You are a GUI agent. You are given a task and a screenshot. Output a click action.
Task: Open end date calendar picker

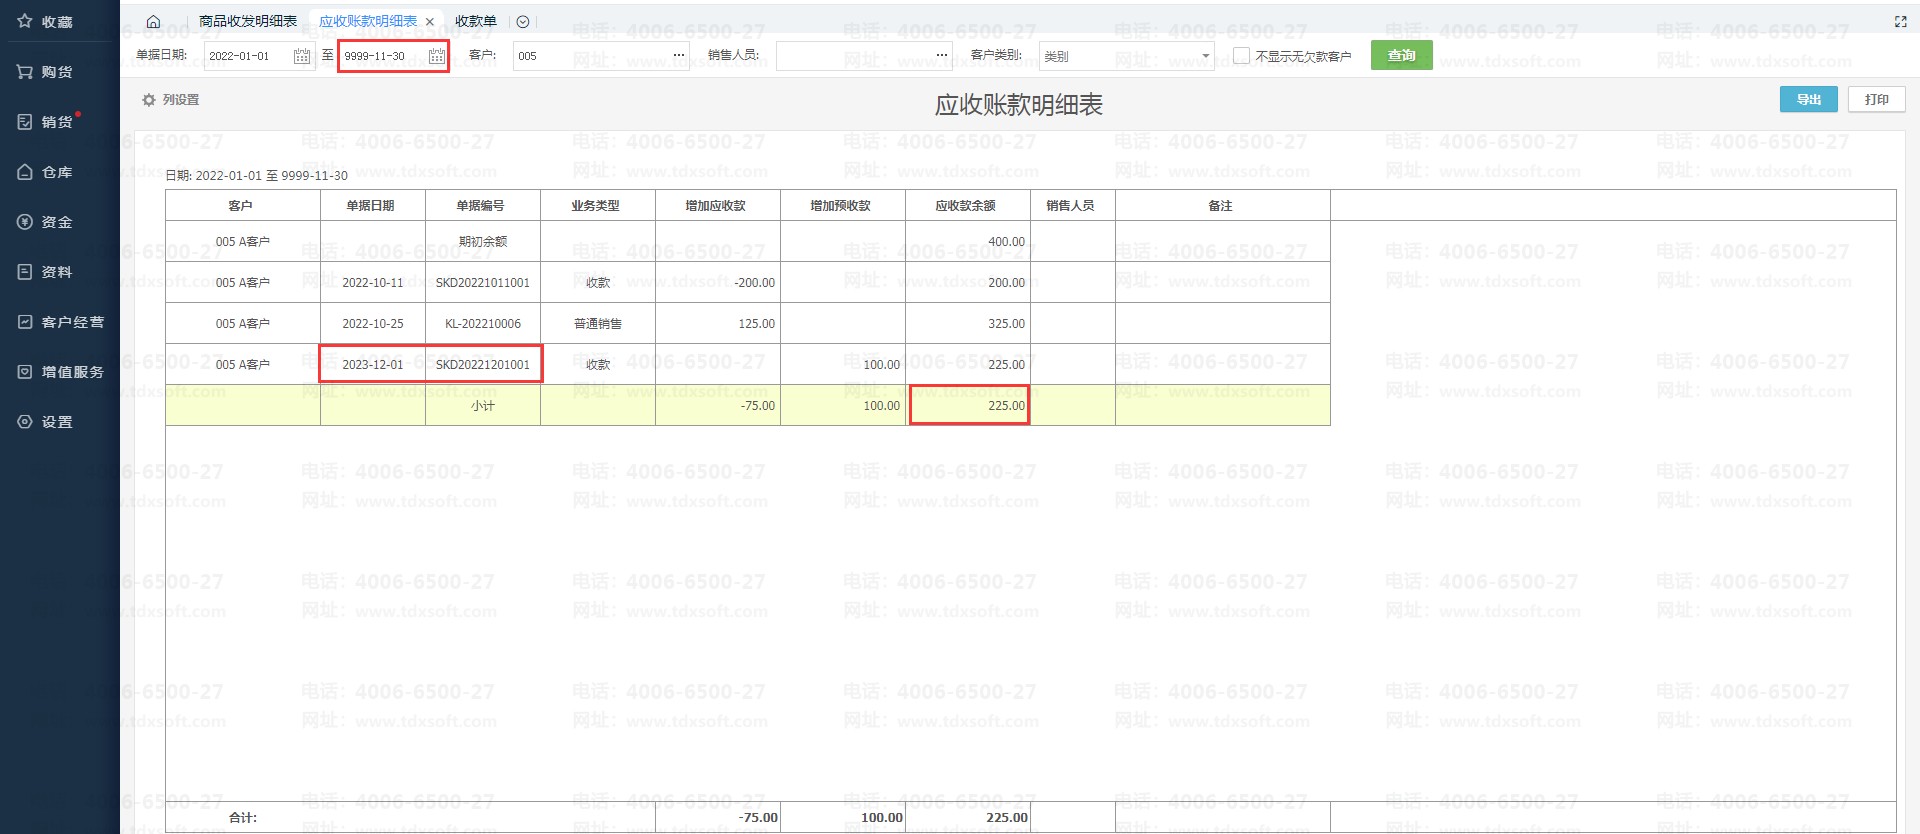pos(436,56)
